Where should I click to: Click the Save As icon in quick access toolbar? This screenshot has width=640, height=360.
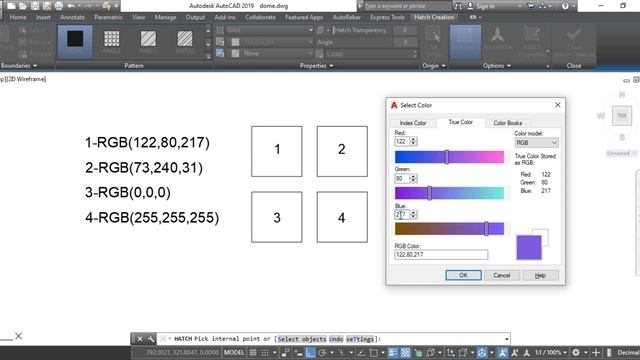pos(47,6)
